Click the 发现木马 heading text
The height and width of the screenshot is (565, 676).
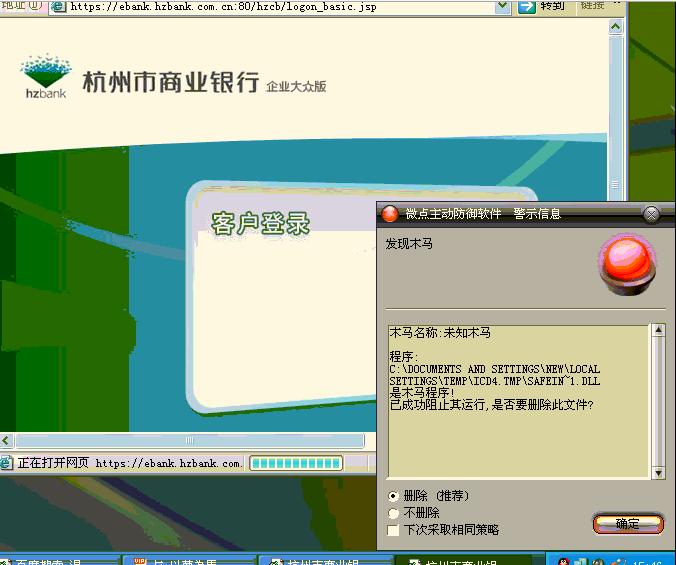coord(409,243)
